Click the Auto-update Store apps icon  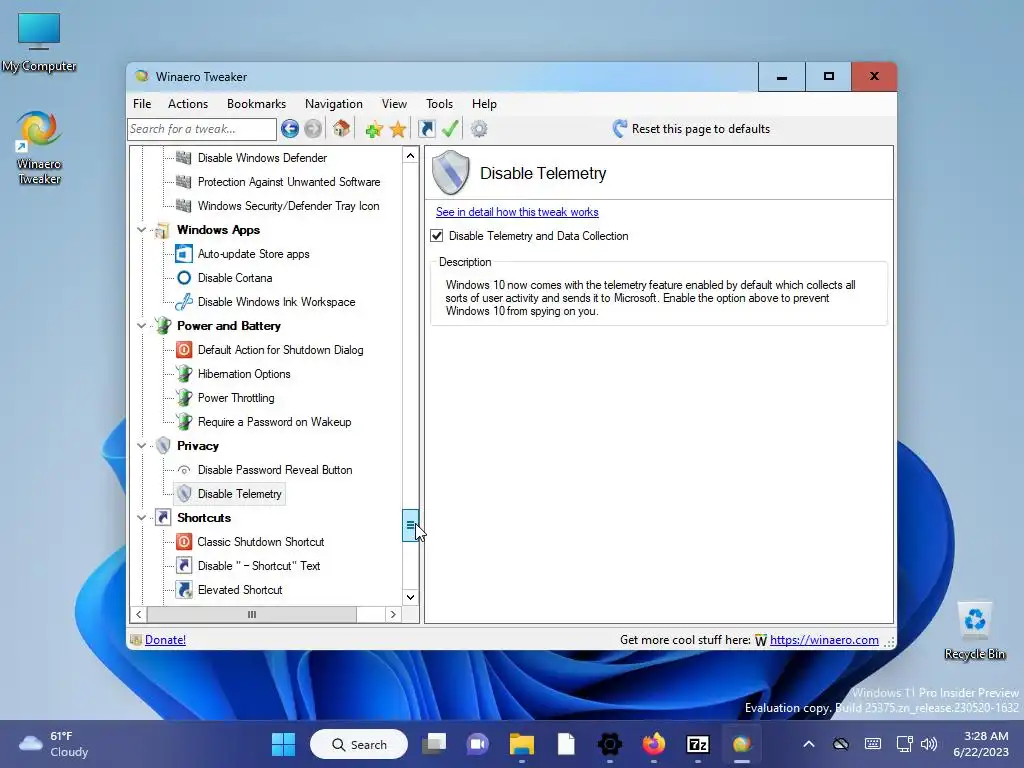184,253
